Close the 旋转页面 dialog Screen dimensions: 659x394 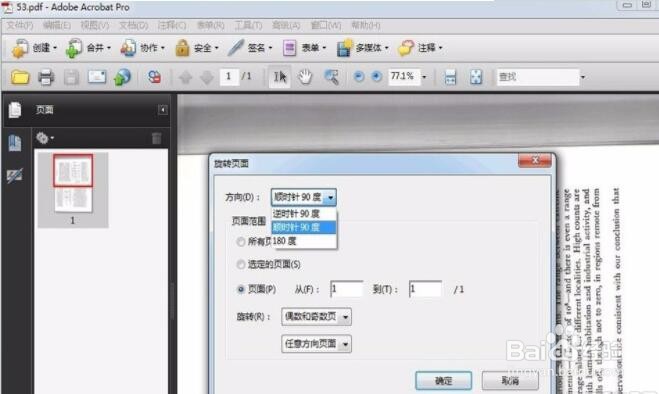(x=535, y=160)
